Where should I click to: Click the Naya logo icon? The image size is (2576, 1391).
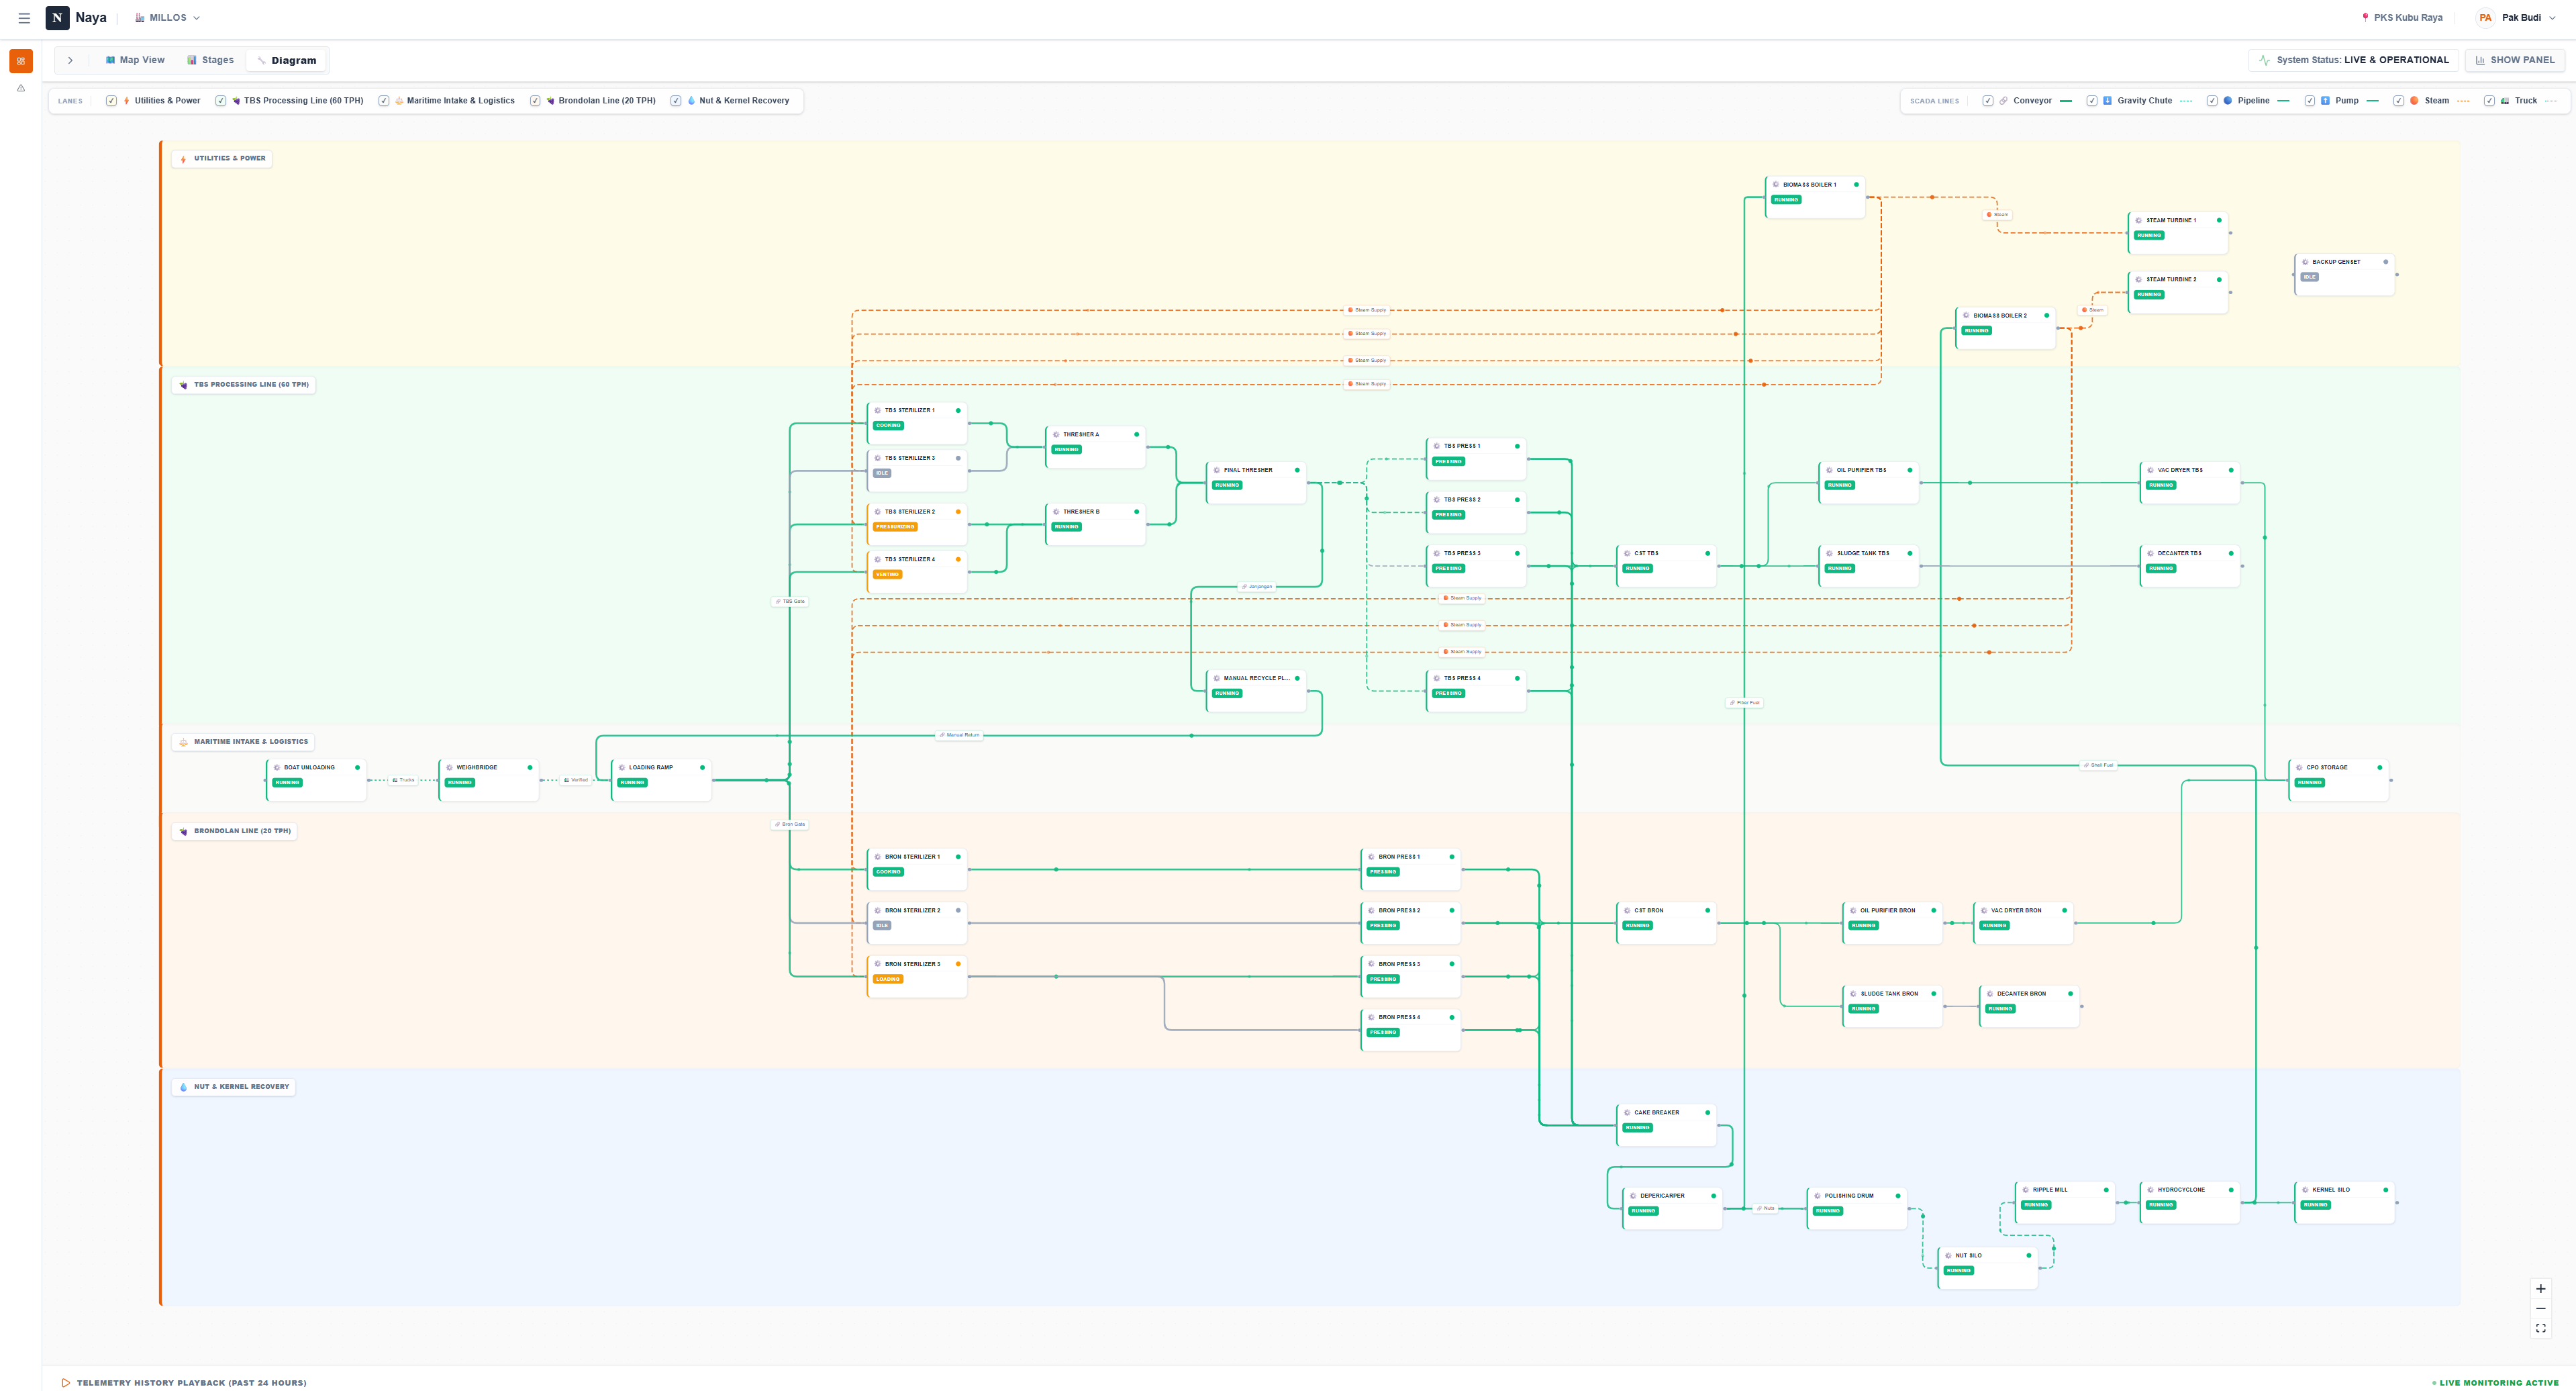click(x=57, y=18)
